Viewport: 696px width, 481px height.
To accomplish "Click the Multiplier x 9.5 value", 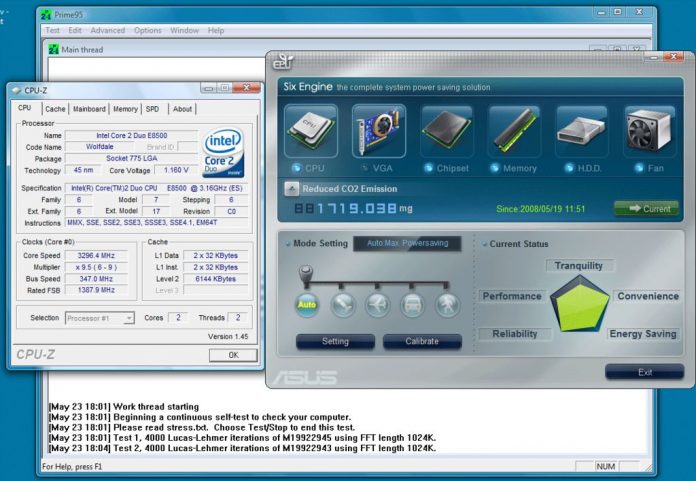I will coord(96,267).
